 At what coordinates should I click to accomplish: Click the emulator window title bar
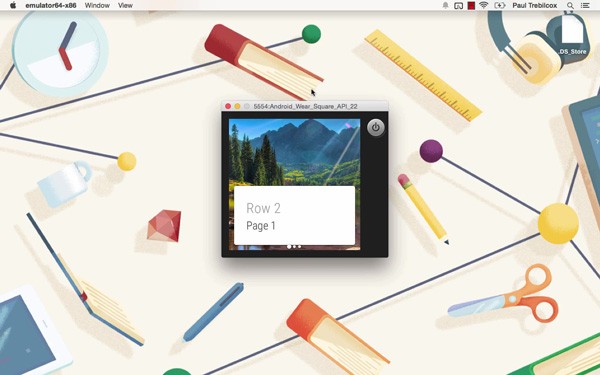[305, 106]
